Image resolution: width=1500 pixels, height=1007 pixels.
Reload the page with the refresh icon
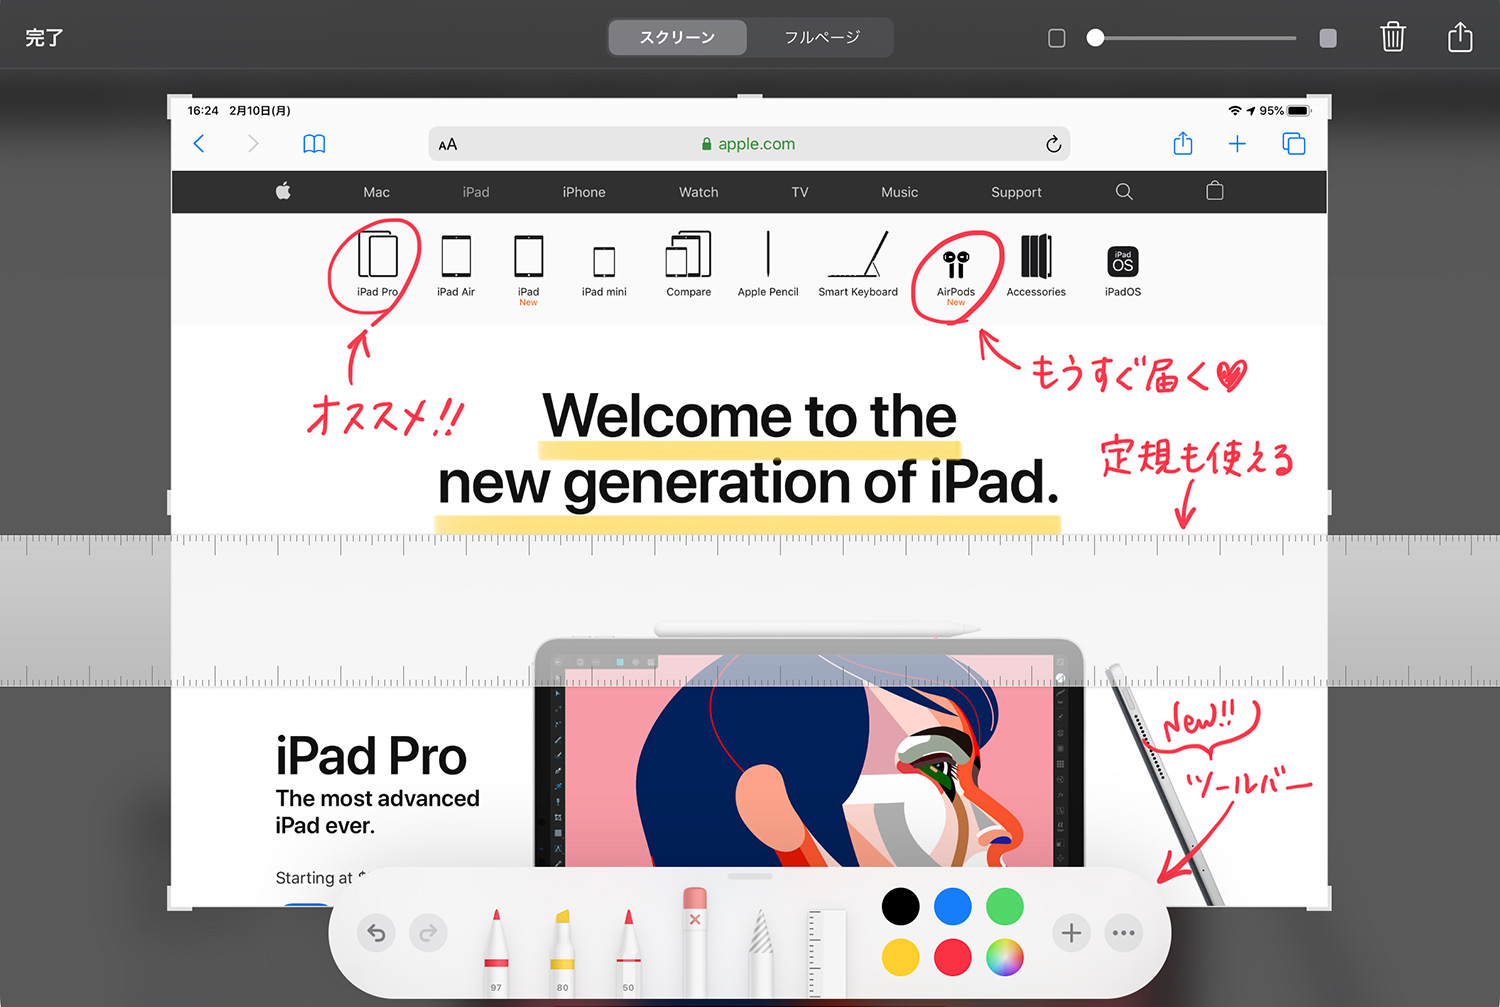point(1053,144)
